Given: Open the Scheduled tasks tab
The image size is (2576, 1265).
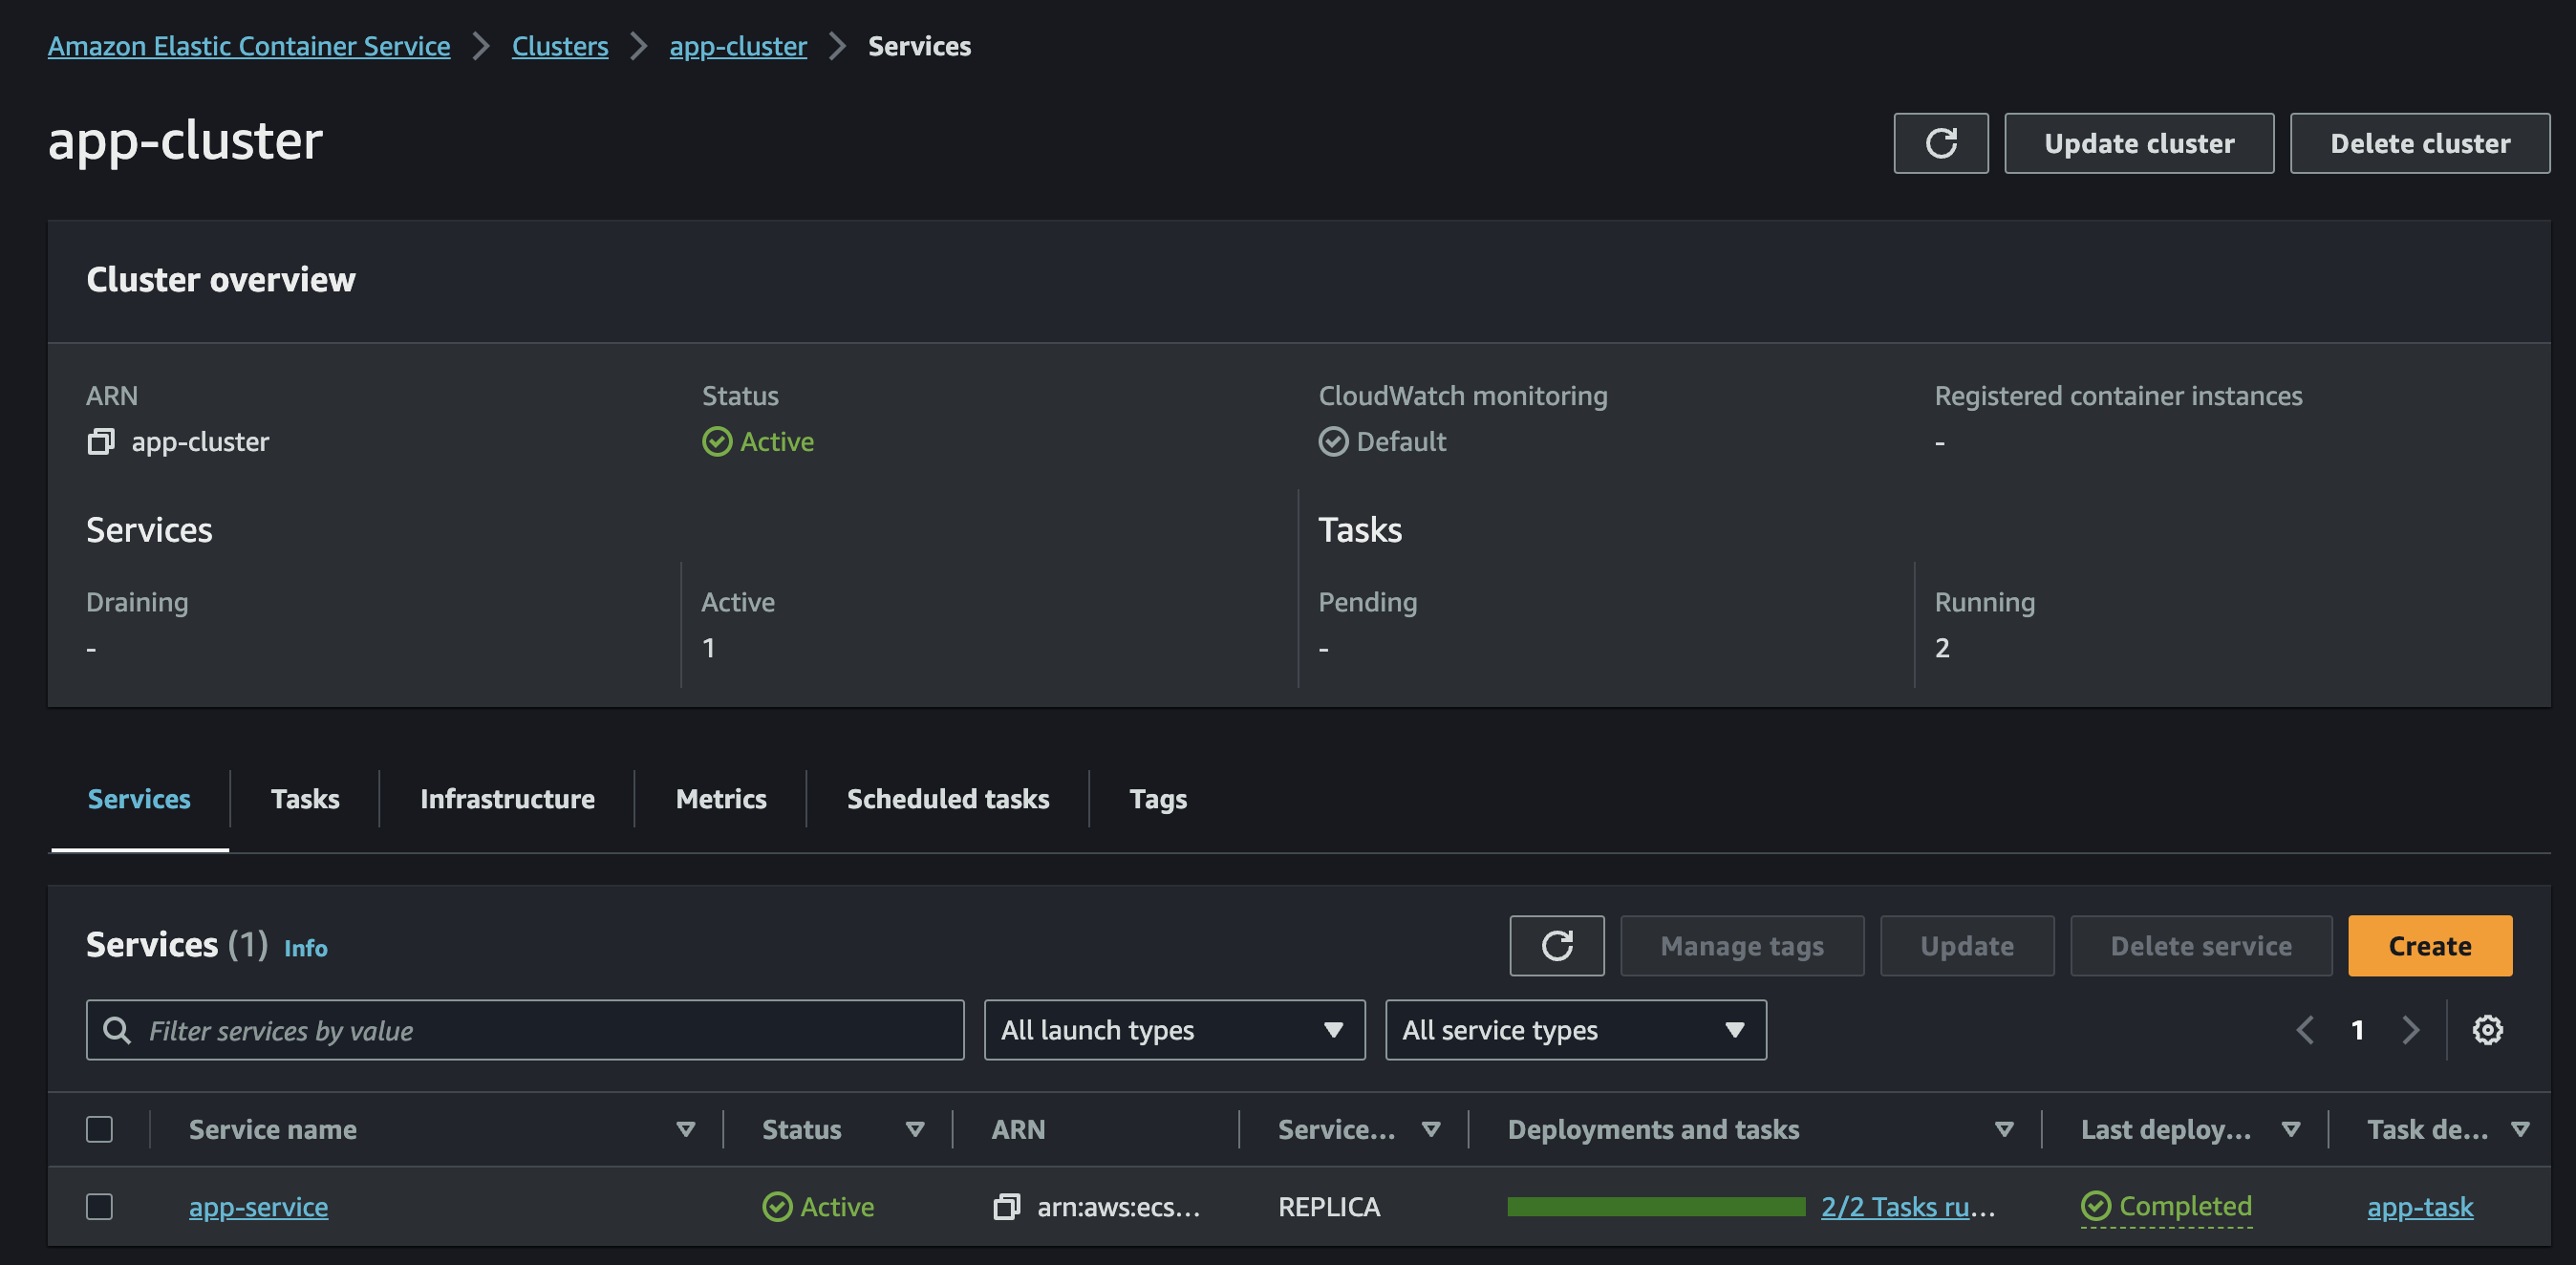Looking at the screenshot, I should 948,798.
